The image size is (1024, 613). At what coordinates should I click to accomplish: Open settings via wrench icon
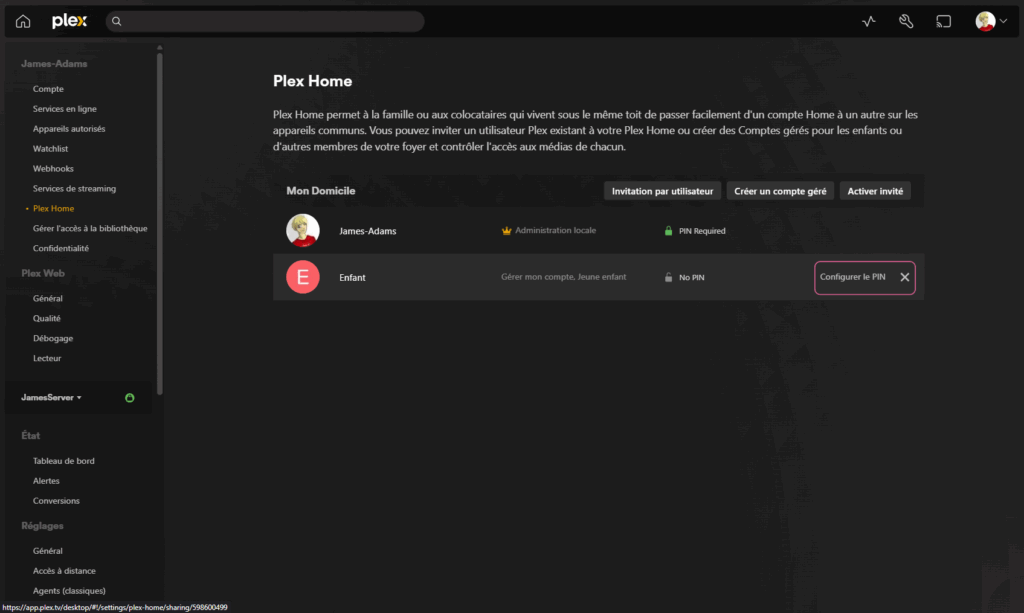click(906, 22)
